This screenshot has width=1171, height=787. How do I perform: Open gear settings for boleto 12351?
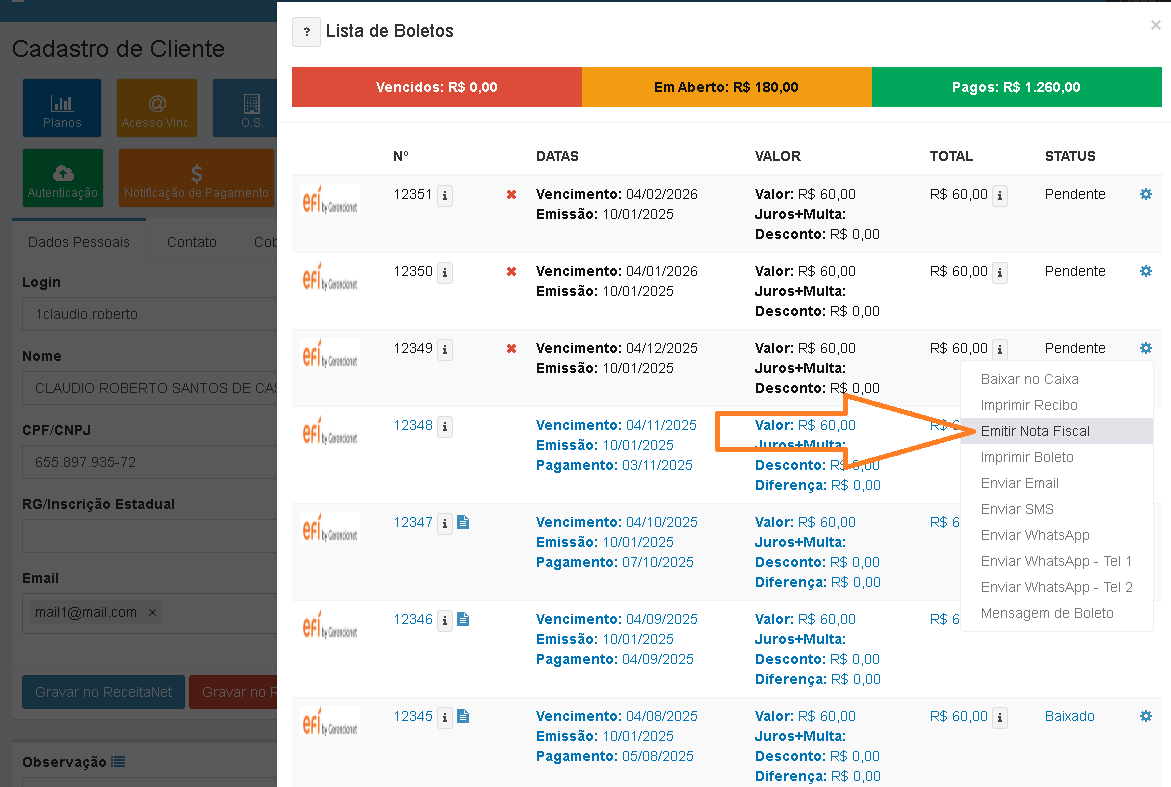pos(1146,194)
